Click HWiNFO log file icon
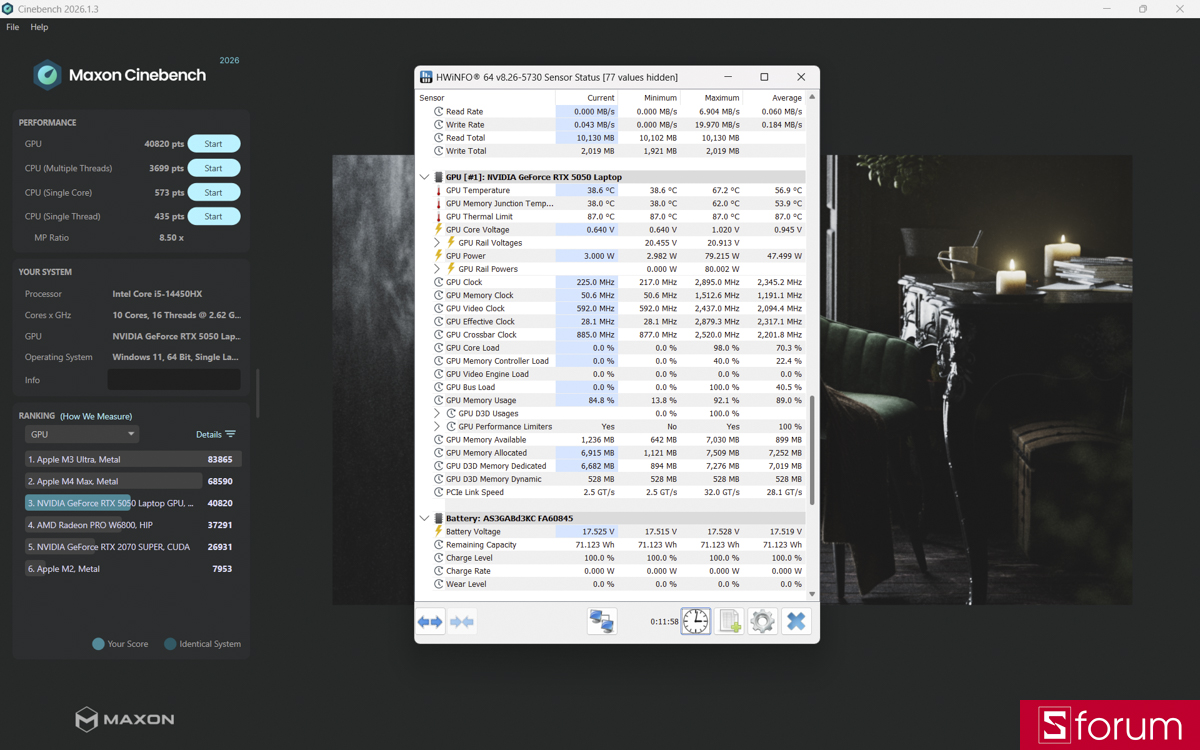The width and height of the screenshot is (1200, 750). pyautogui.click(x=729, y=621)
